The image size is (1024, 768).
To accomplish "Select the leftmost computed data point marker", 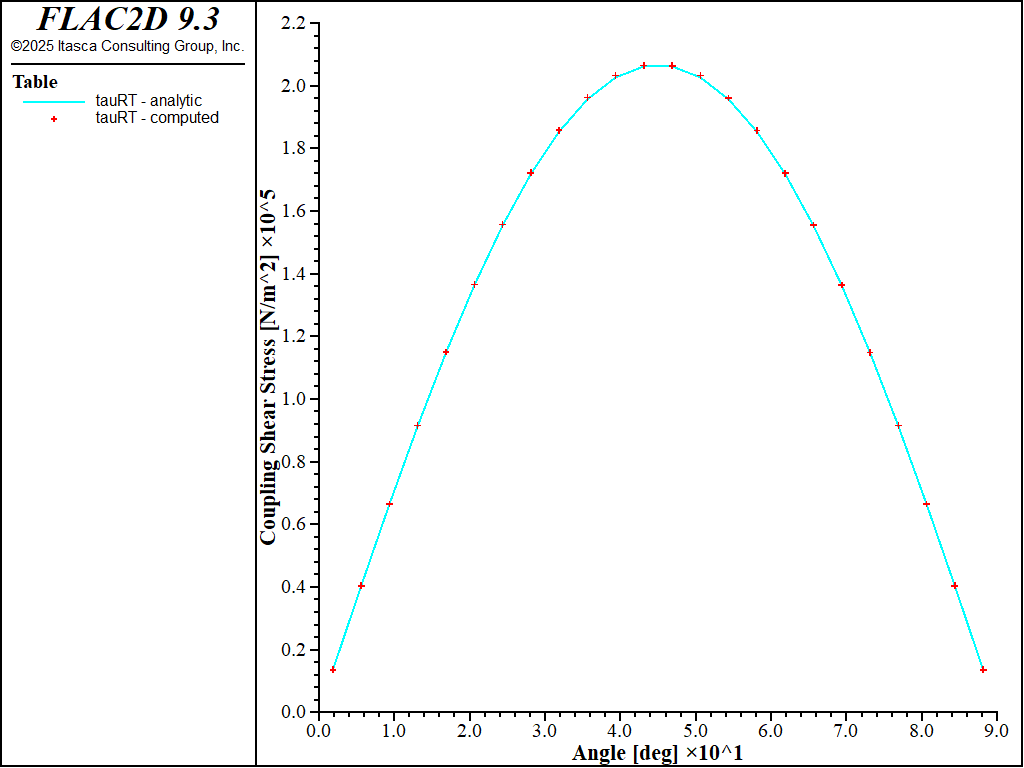I will (333, 669).
